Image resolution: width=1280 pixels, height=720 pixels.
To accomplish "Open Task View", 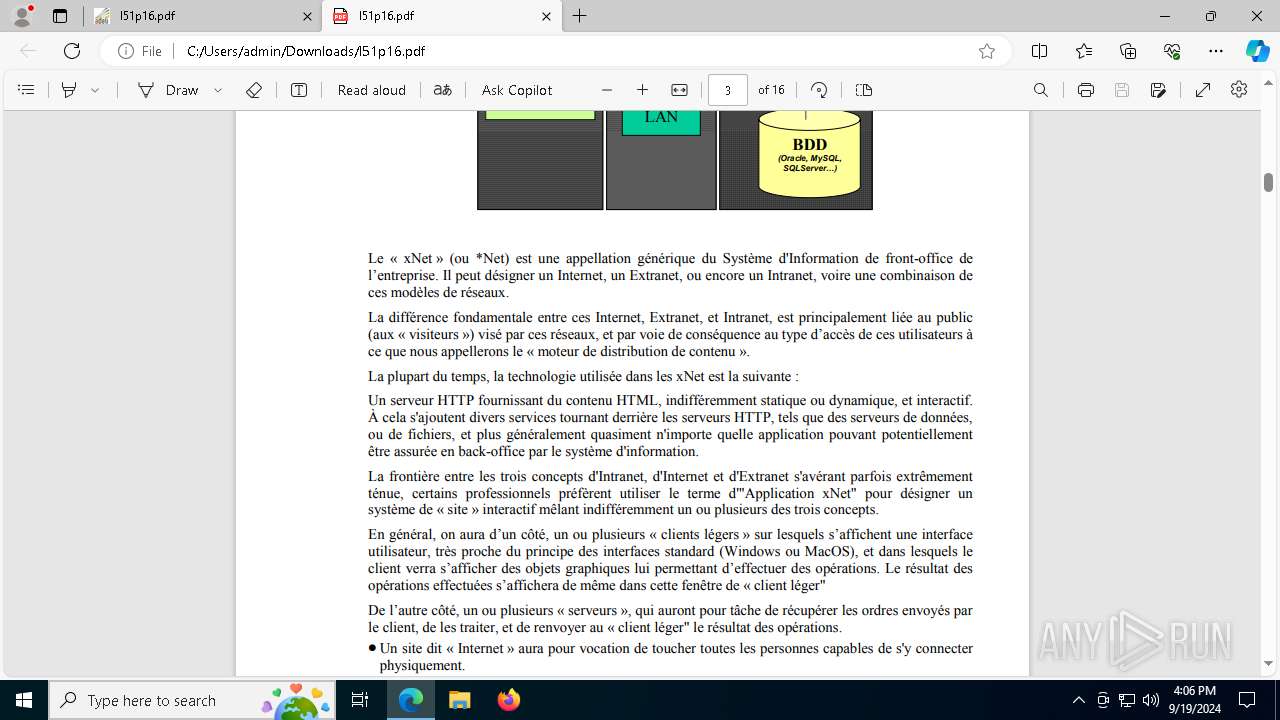I will point(360,700).
